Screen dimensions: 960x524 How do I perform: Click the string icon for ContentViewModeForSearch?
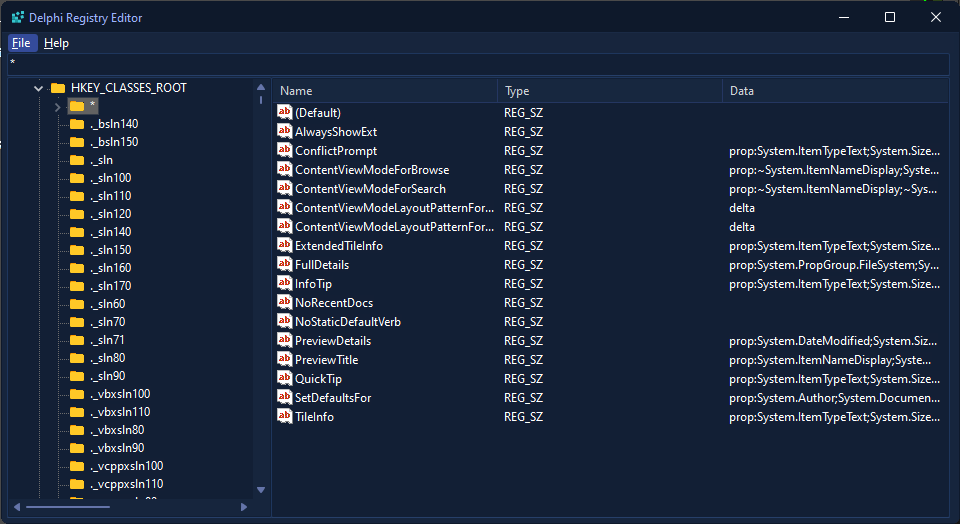(x=285, y=188)
